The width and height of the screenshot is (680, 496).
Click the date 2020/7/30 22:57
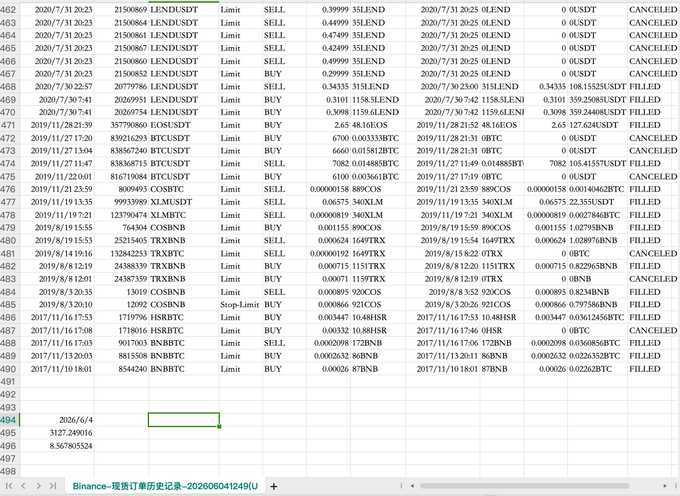(57, 87)
